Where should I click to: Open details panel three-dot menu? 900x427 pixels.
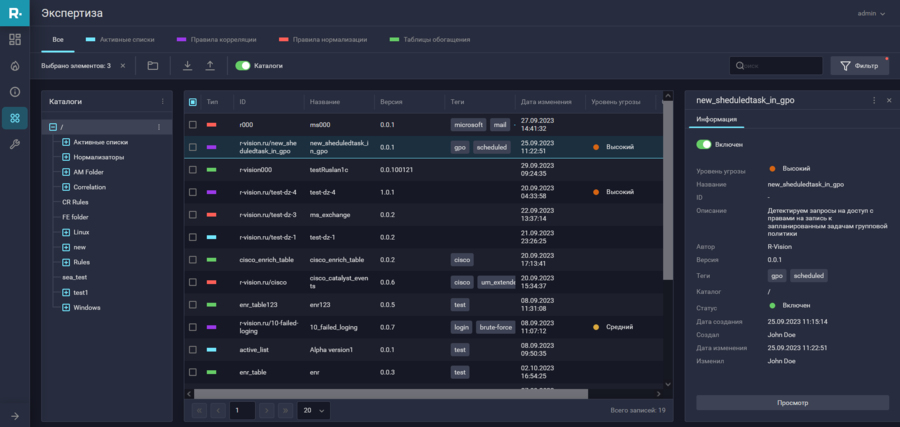point(874,100)
